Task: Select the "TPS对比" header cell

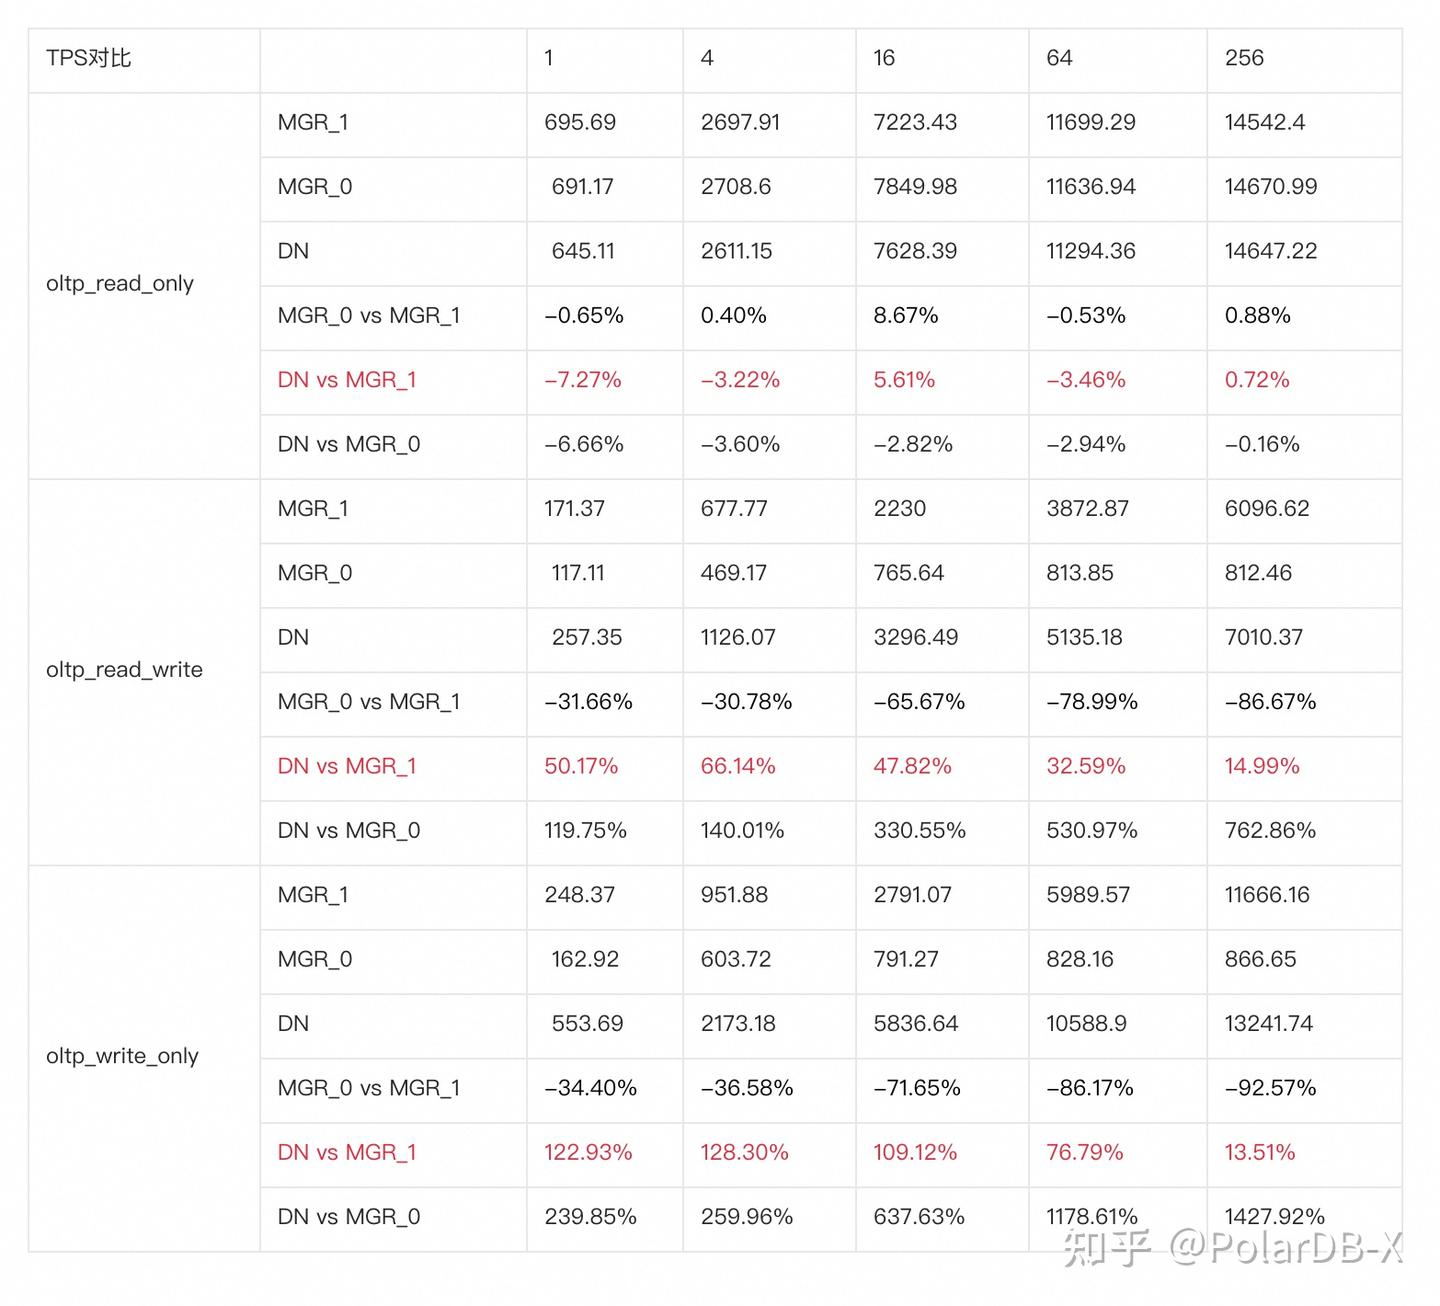Action: click(89, 58)
